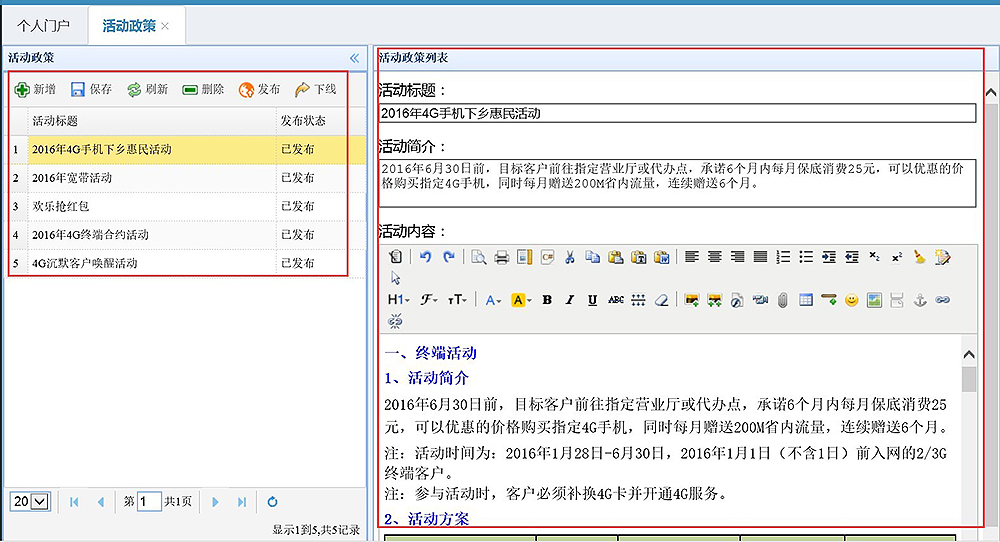Go to the previous page

click(x=100, y=502)
